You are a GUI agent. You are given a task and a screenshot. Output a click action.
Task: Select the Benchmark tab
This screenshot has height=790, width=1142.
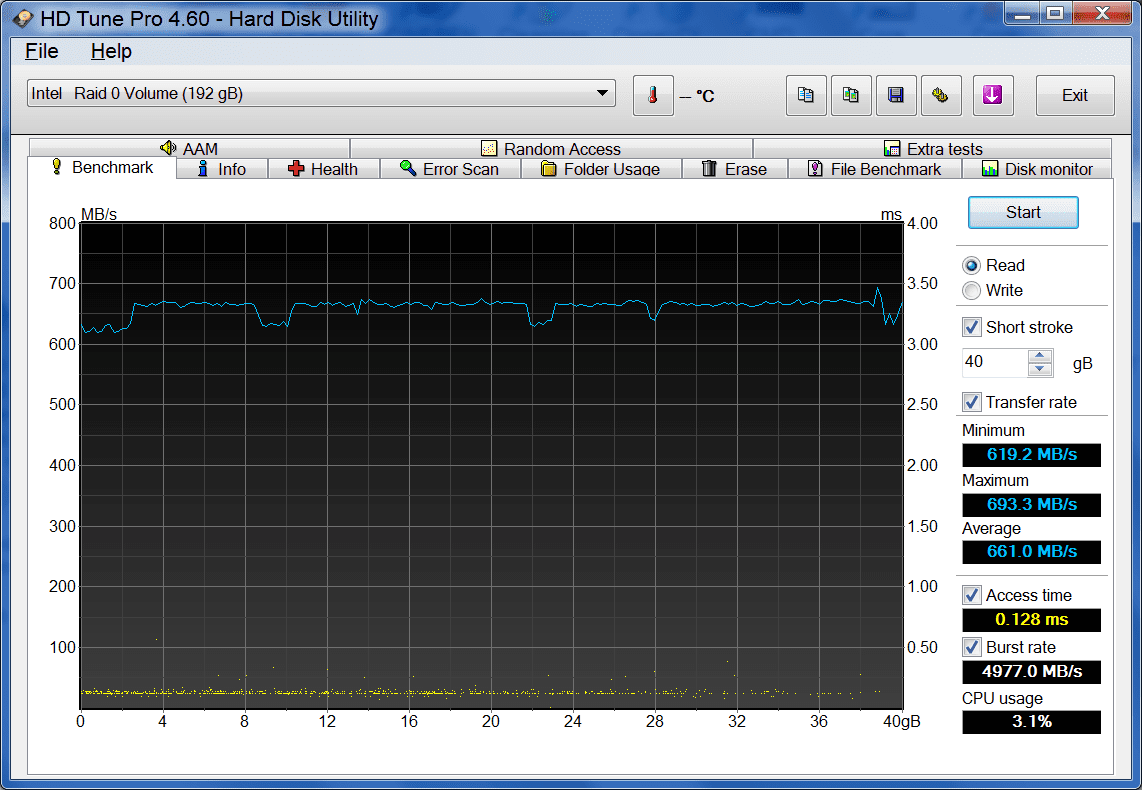point(102,167)
